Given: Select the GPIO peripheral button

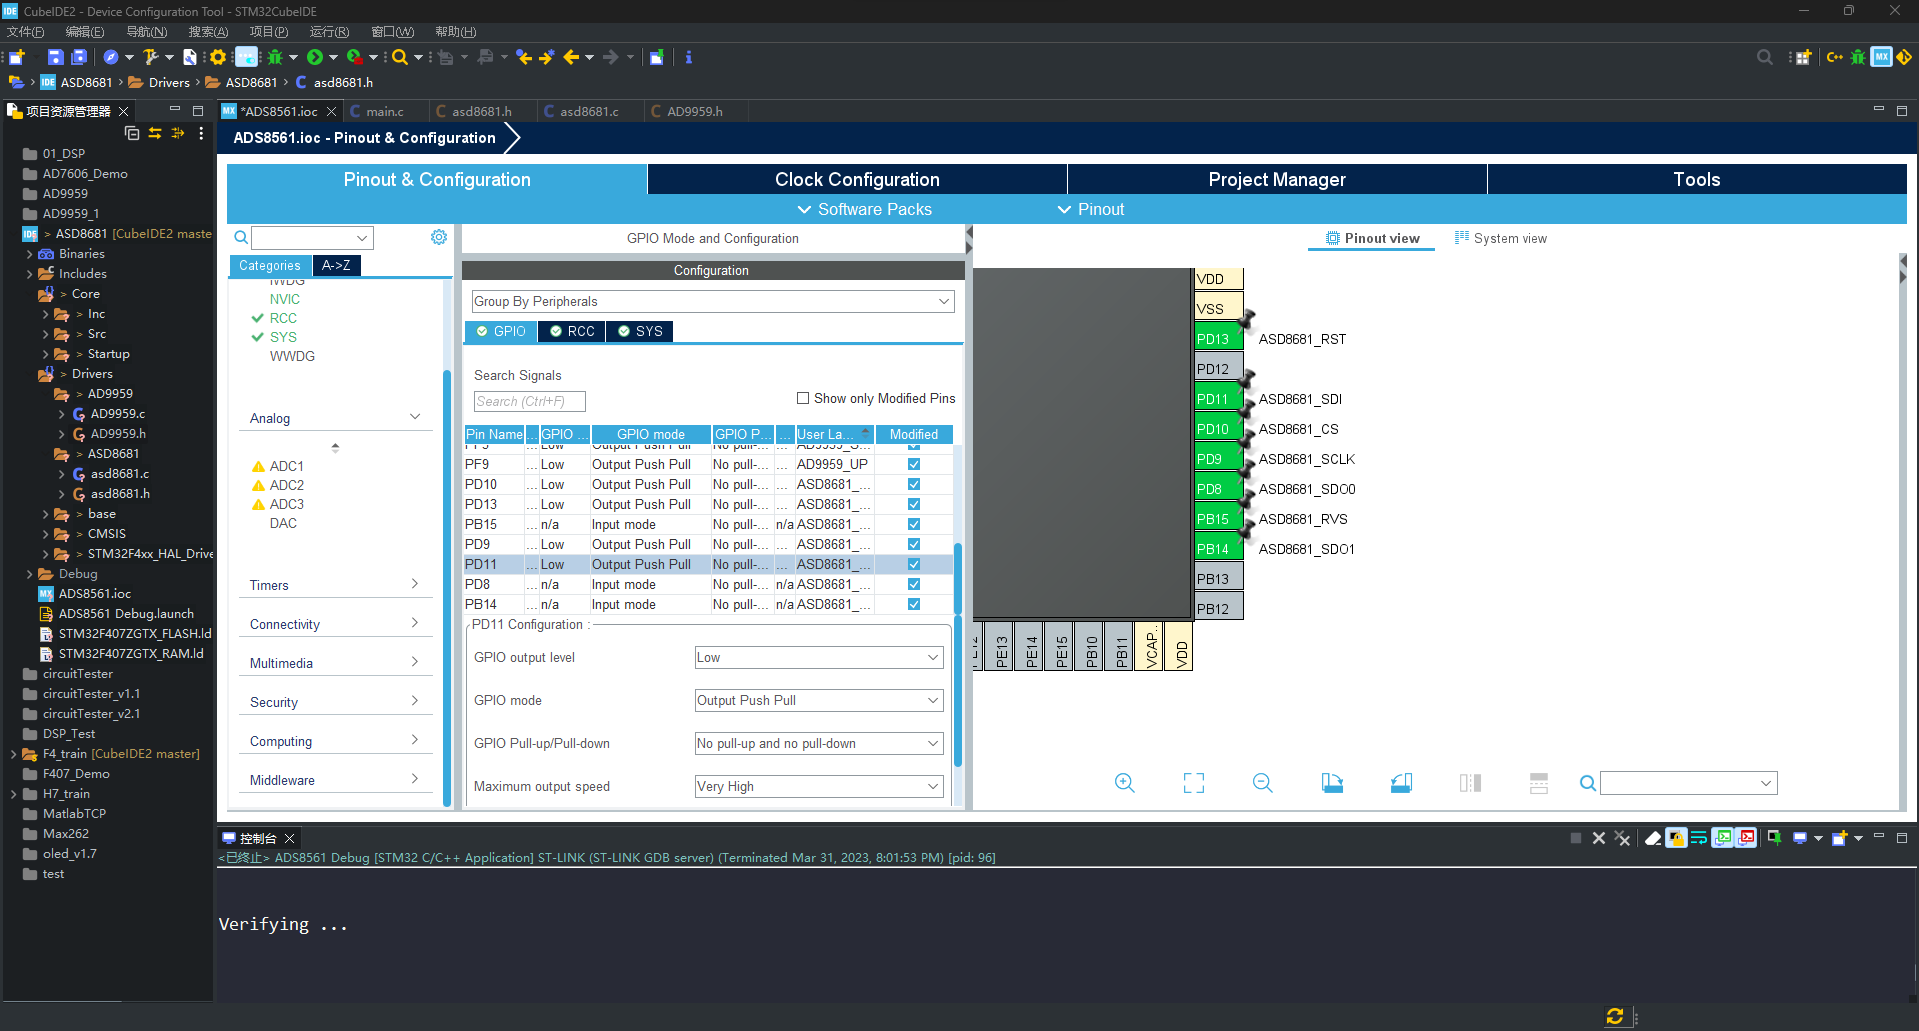Looking at the screenshot, I should 501,331.
